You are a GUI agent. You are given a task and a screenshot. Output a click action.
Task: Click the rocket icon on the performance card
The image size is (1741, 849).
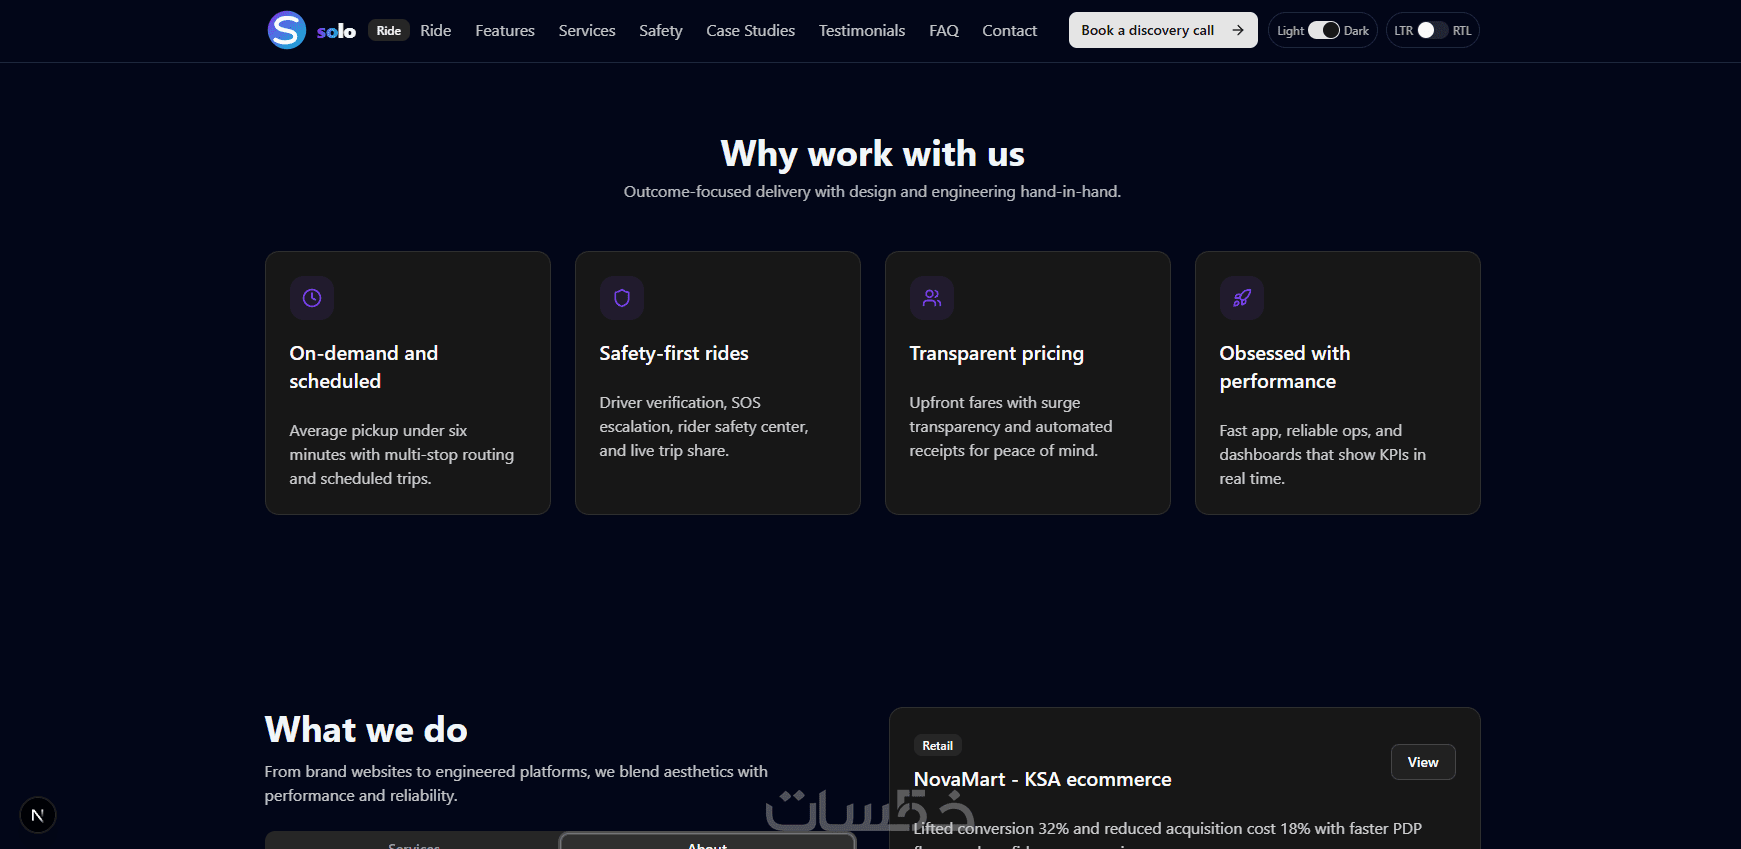[x=1242, y=298]
